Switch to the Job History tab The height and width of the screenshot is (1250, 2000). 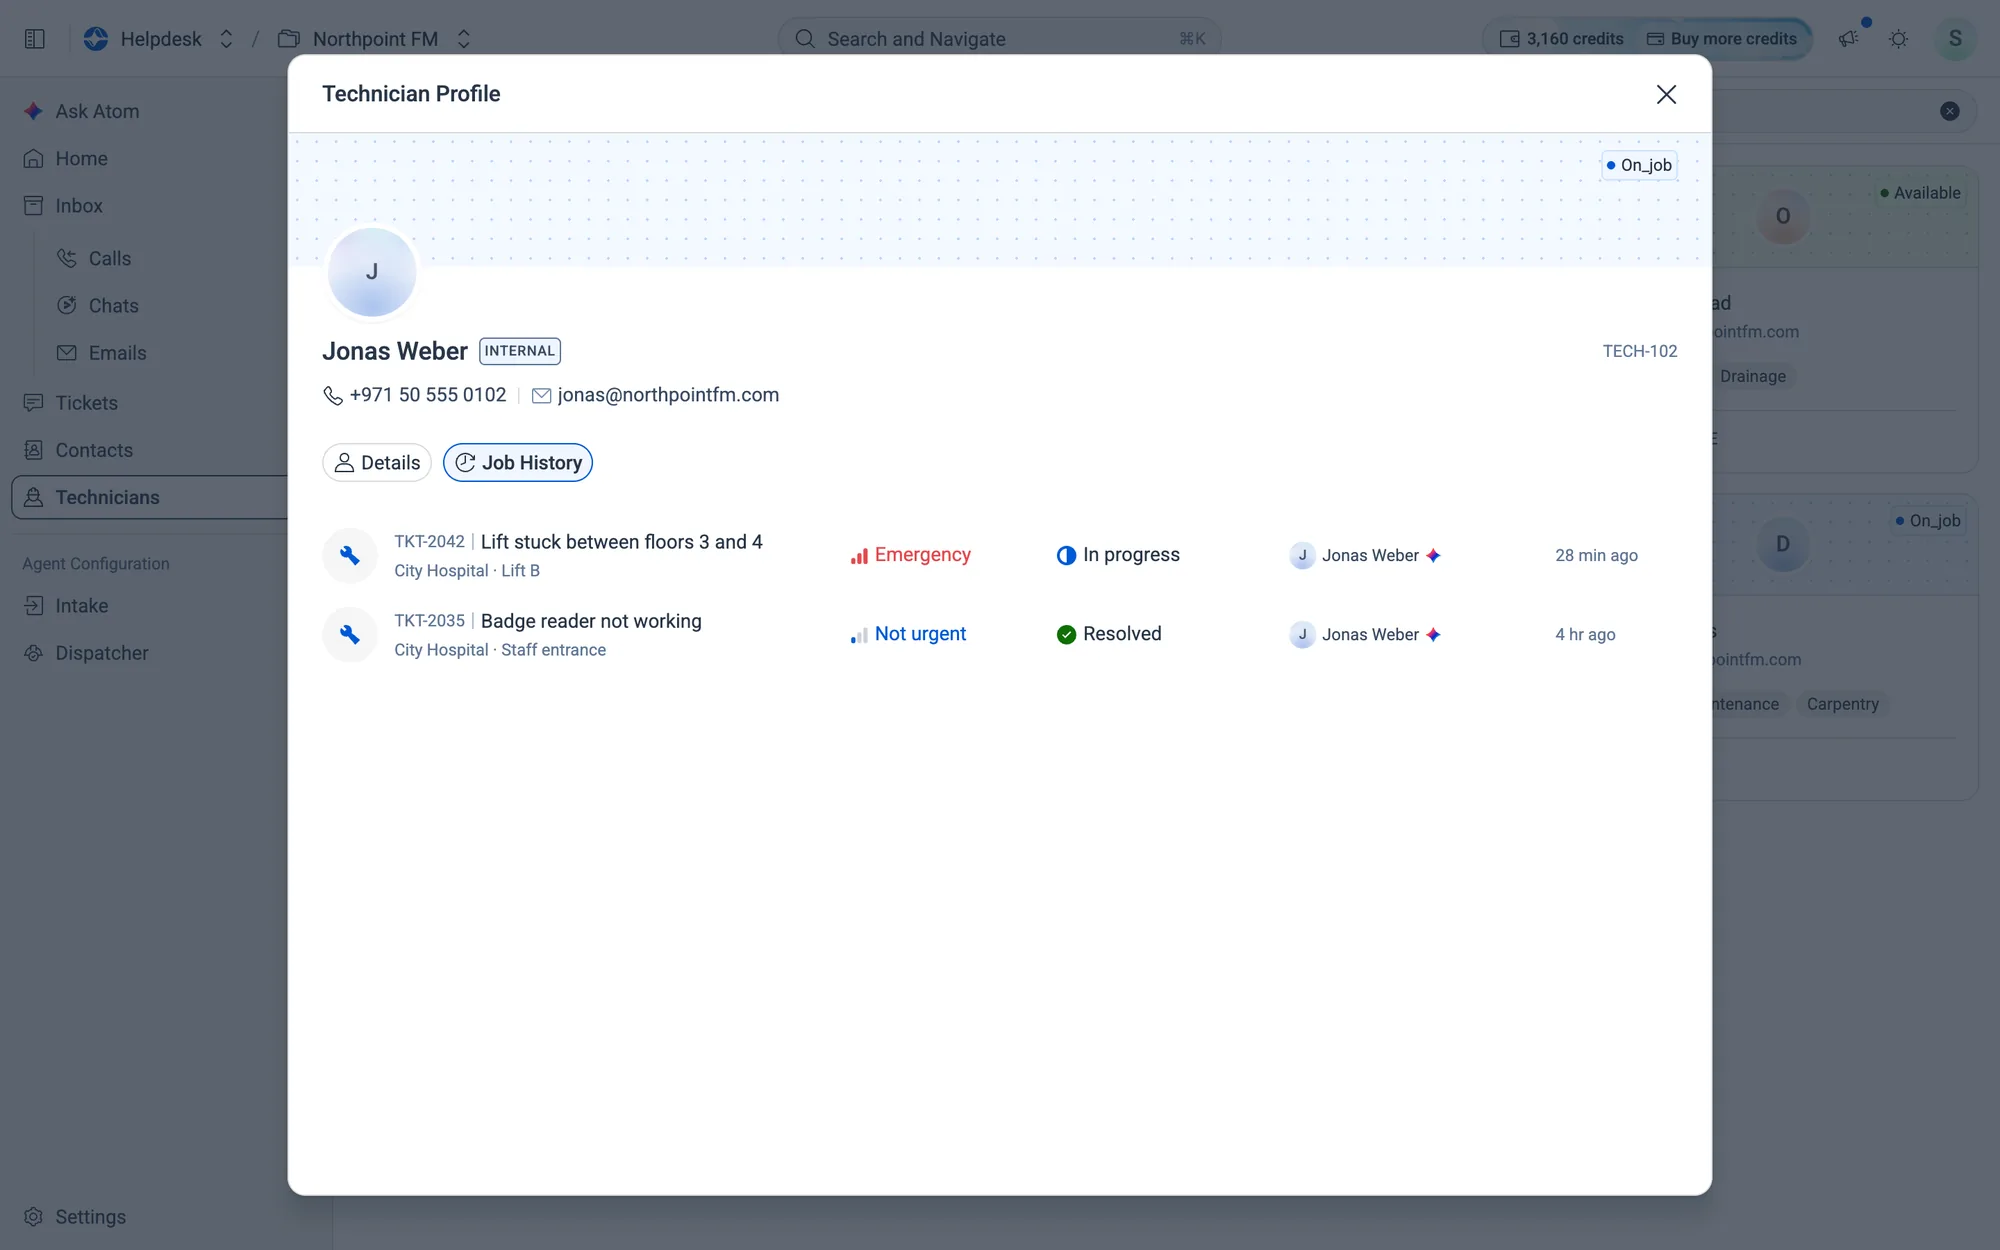coord(518,463)
